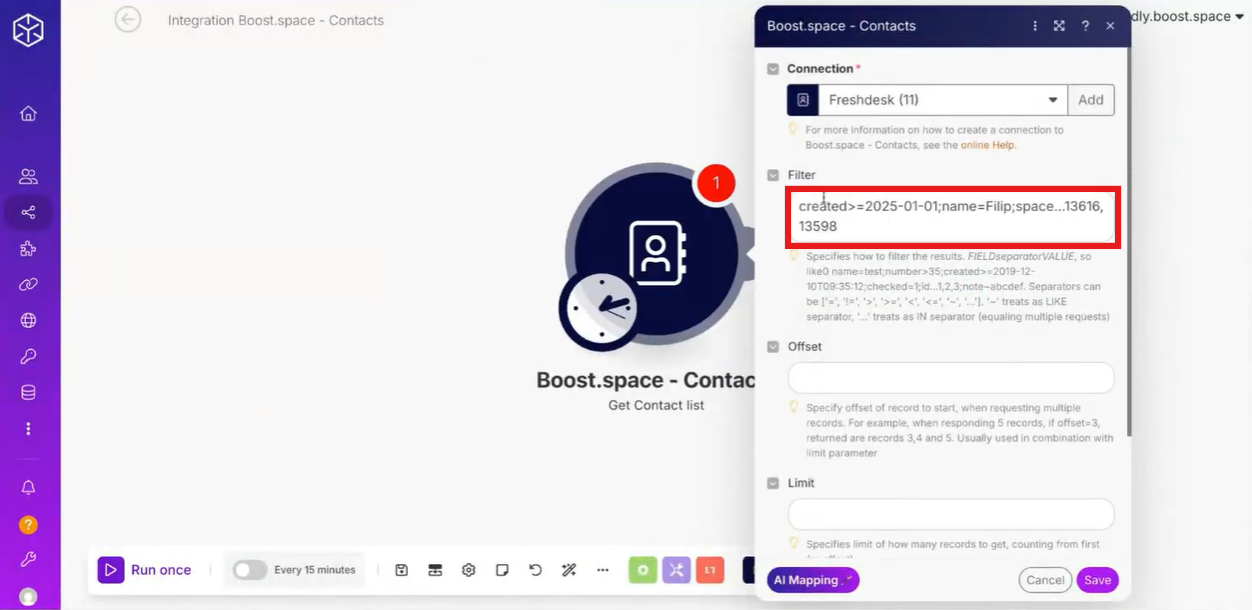Click into the Limit input field
The image size is (1252, 610).
point(951,514)
